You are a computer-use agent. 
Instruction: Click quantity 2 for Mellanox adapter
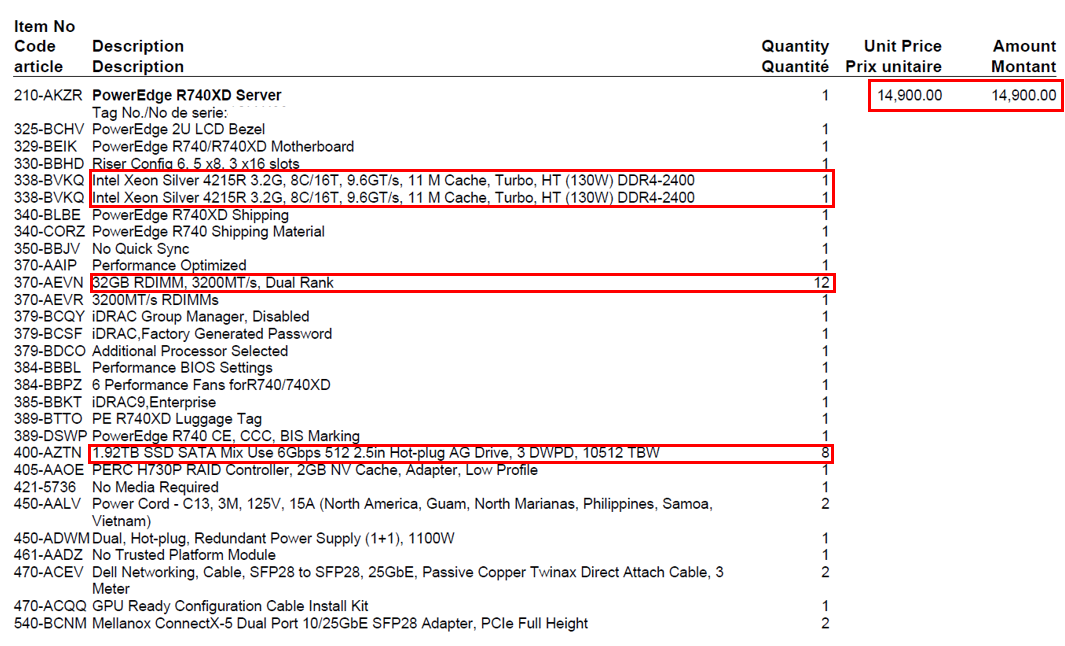tap(825, 624)
